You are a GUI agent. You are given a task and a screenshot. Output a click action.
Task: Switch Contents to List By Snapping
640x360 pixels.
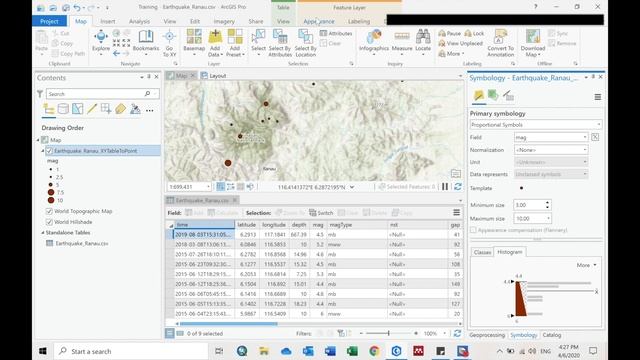(x=106, y=109)
